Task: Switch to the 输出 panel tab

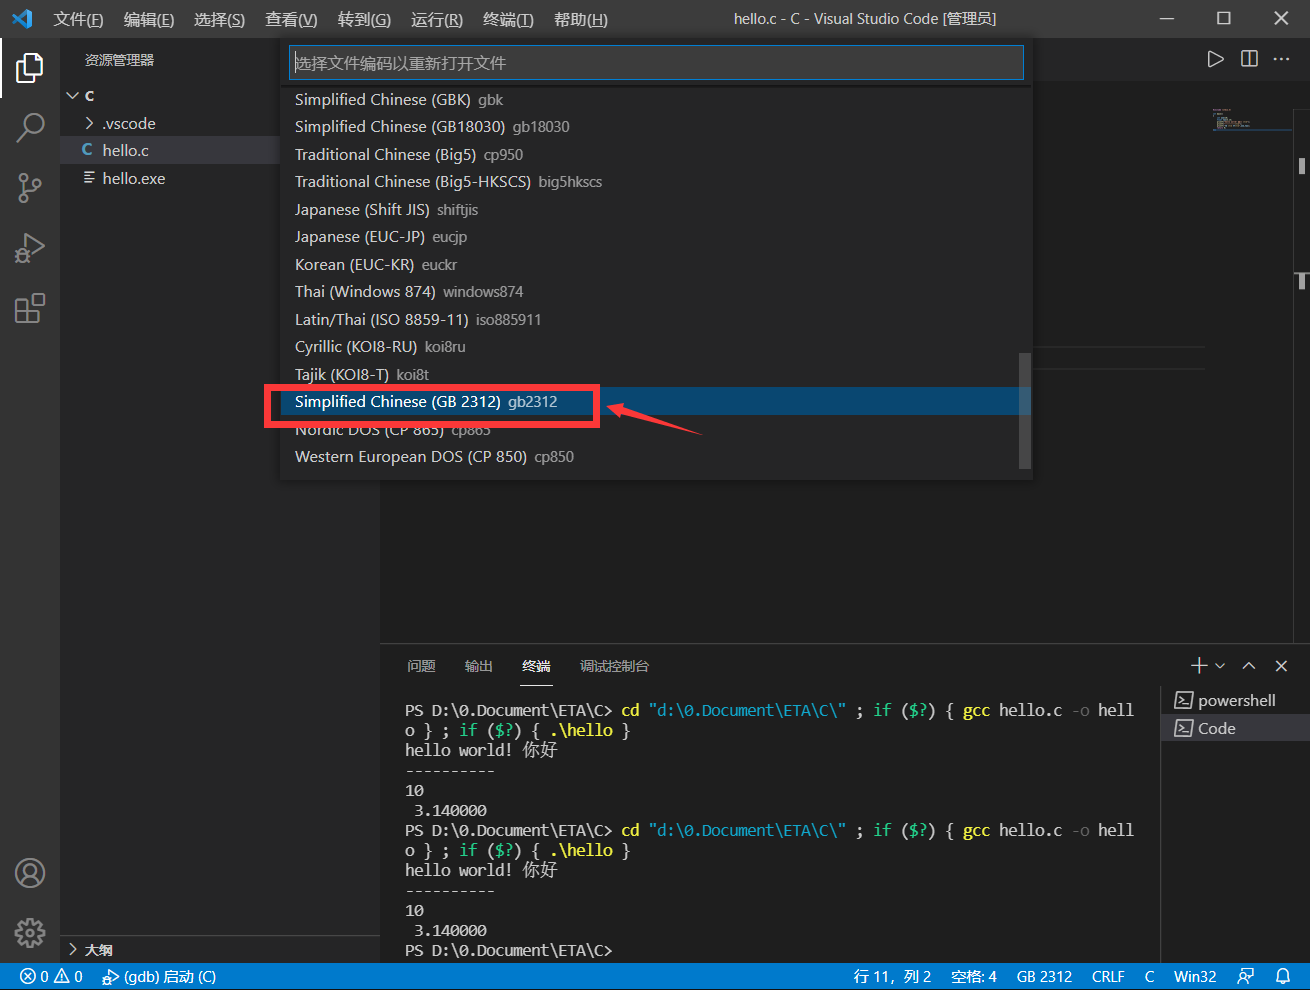Action: tap(479, 666)
